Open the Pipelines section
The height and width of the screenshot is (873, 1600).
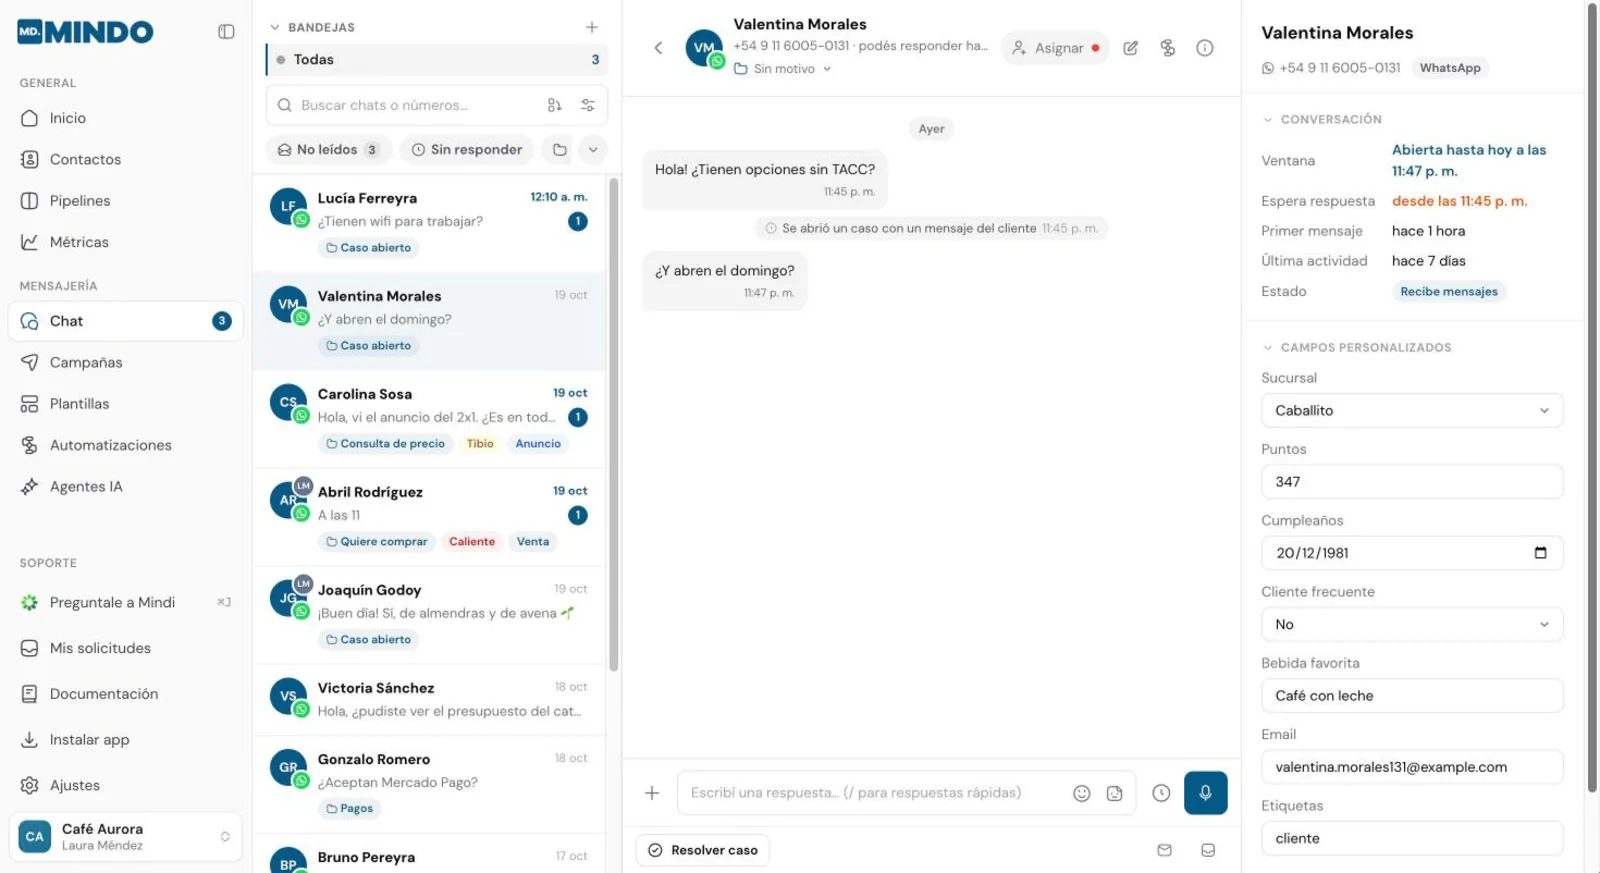(x=126, y=201)
